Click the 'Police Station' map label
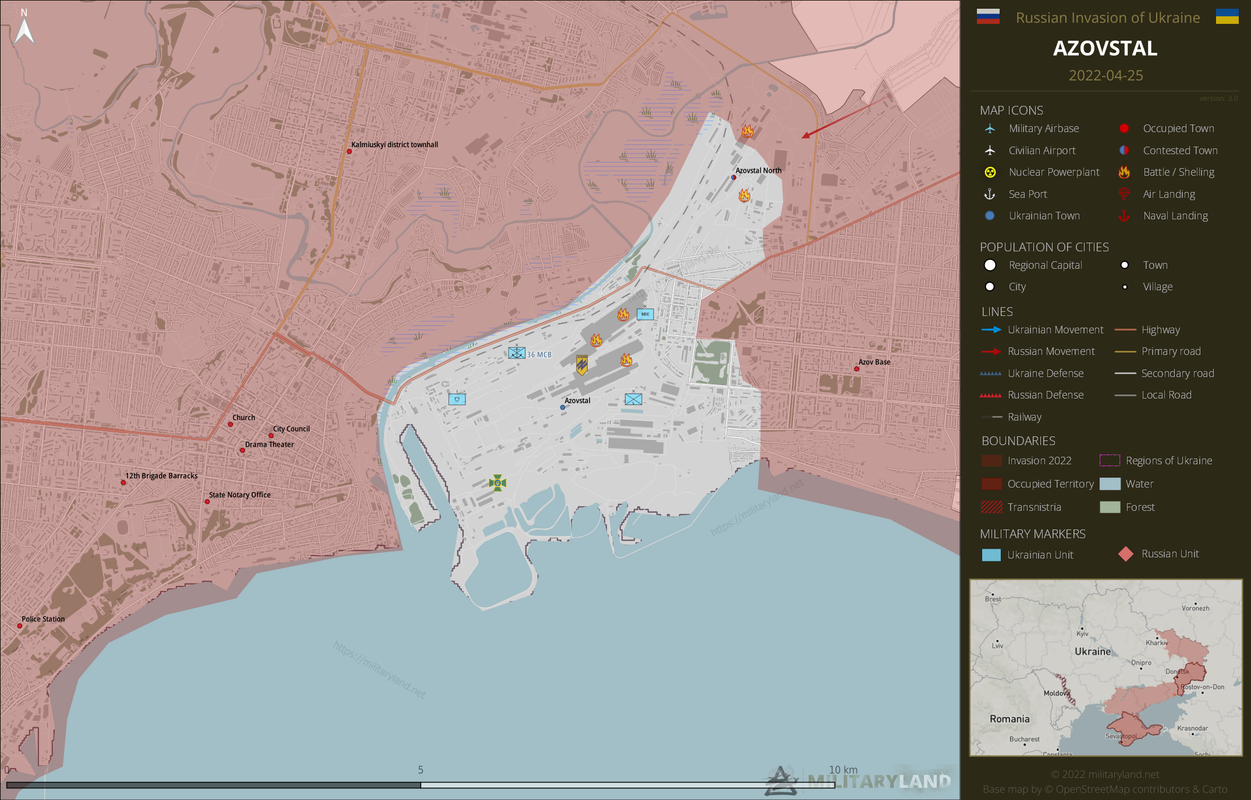1251x800 pixels. [x=43, y=619]
